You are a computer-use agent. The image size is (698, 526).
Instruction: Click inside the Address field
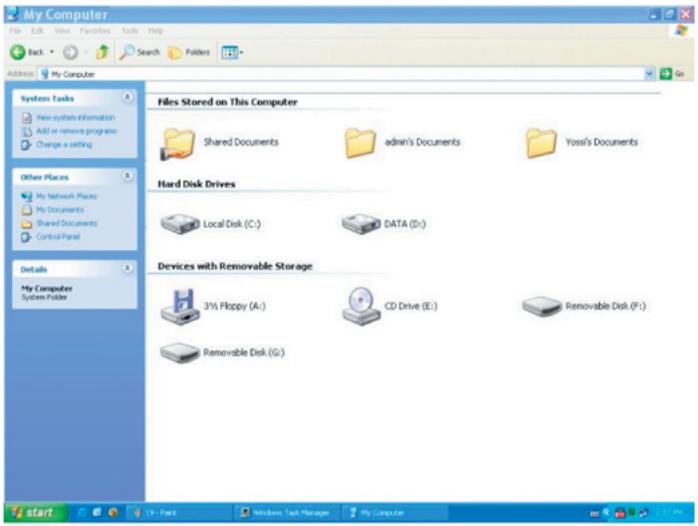(x=341, y=74)
